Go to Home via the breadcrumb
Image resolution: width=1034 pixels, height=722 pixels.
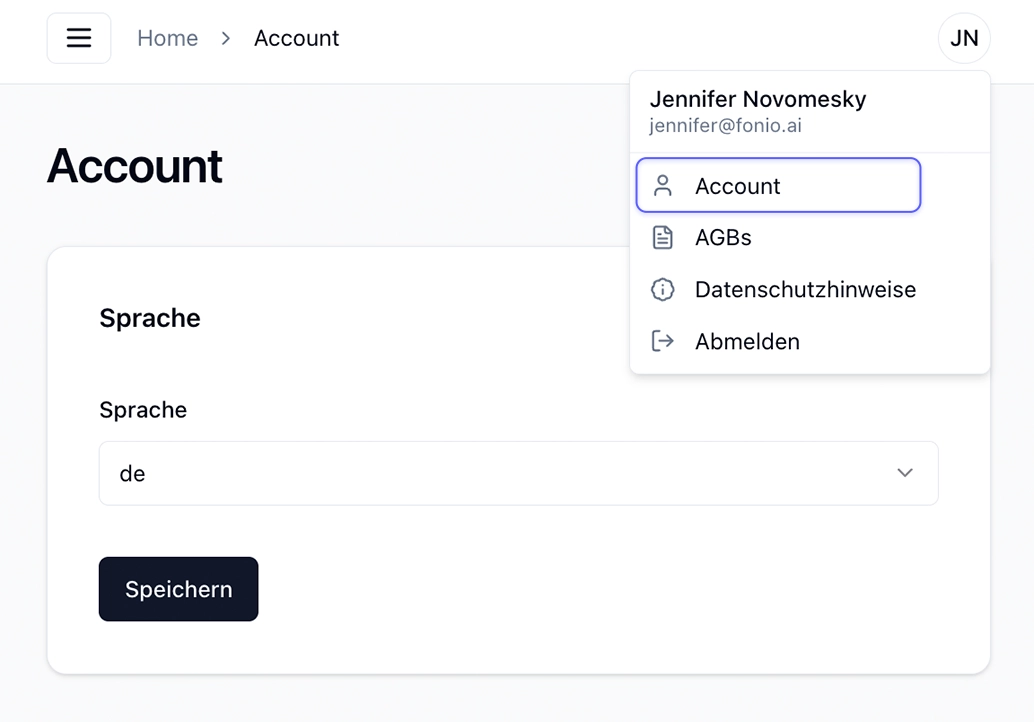tap(167, 38)
